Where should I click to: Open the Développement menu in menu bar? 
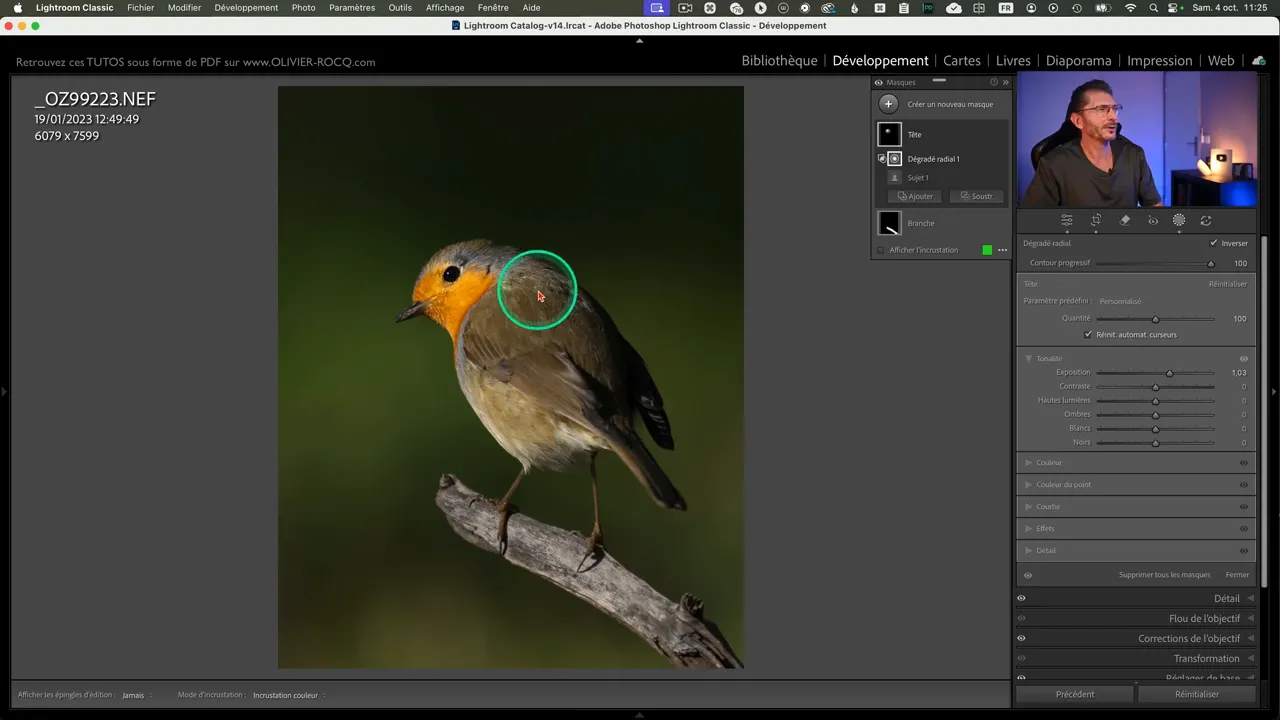[246, 8]
